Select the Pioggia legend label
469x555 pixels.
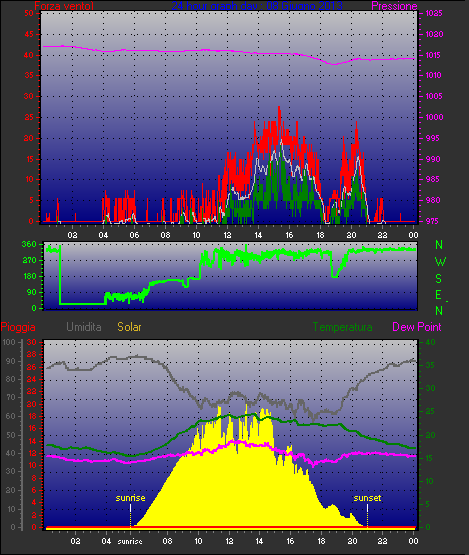18,327
